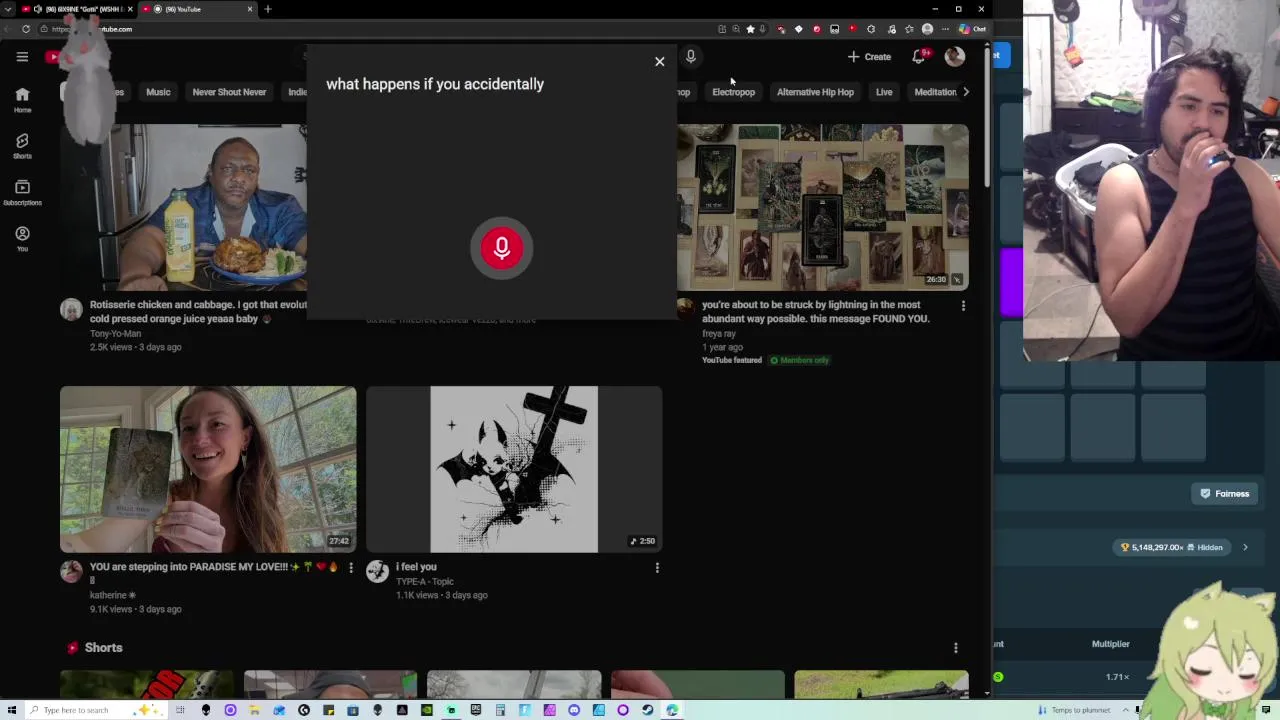Select the Meditation filter chip
Screen dimensions: 1280x720
[x=935, y=92]
